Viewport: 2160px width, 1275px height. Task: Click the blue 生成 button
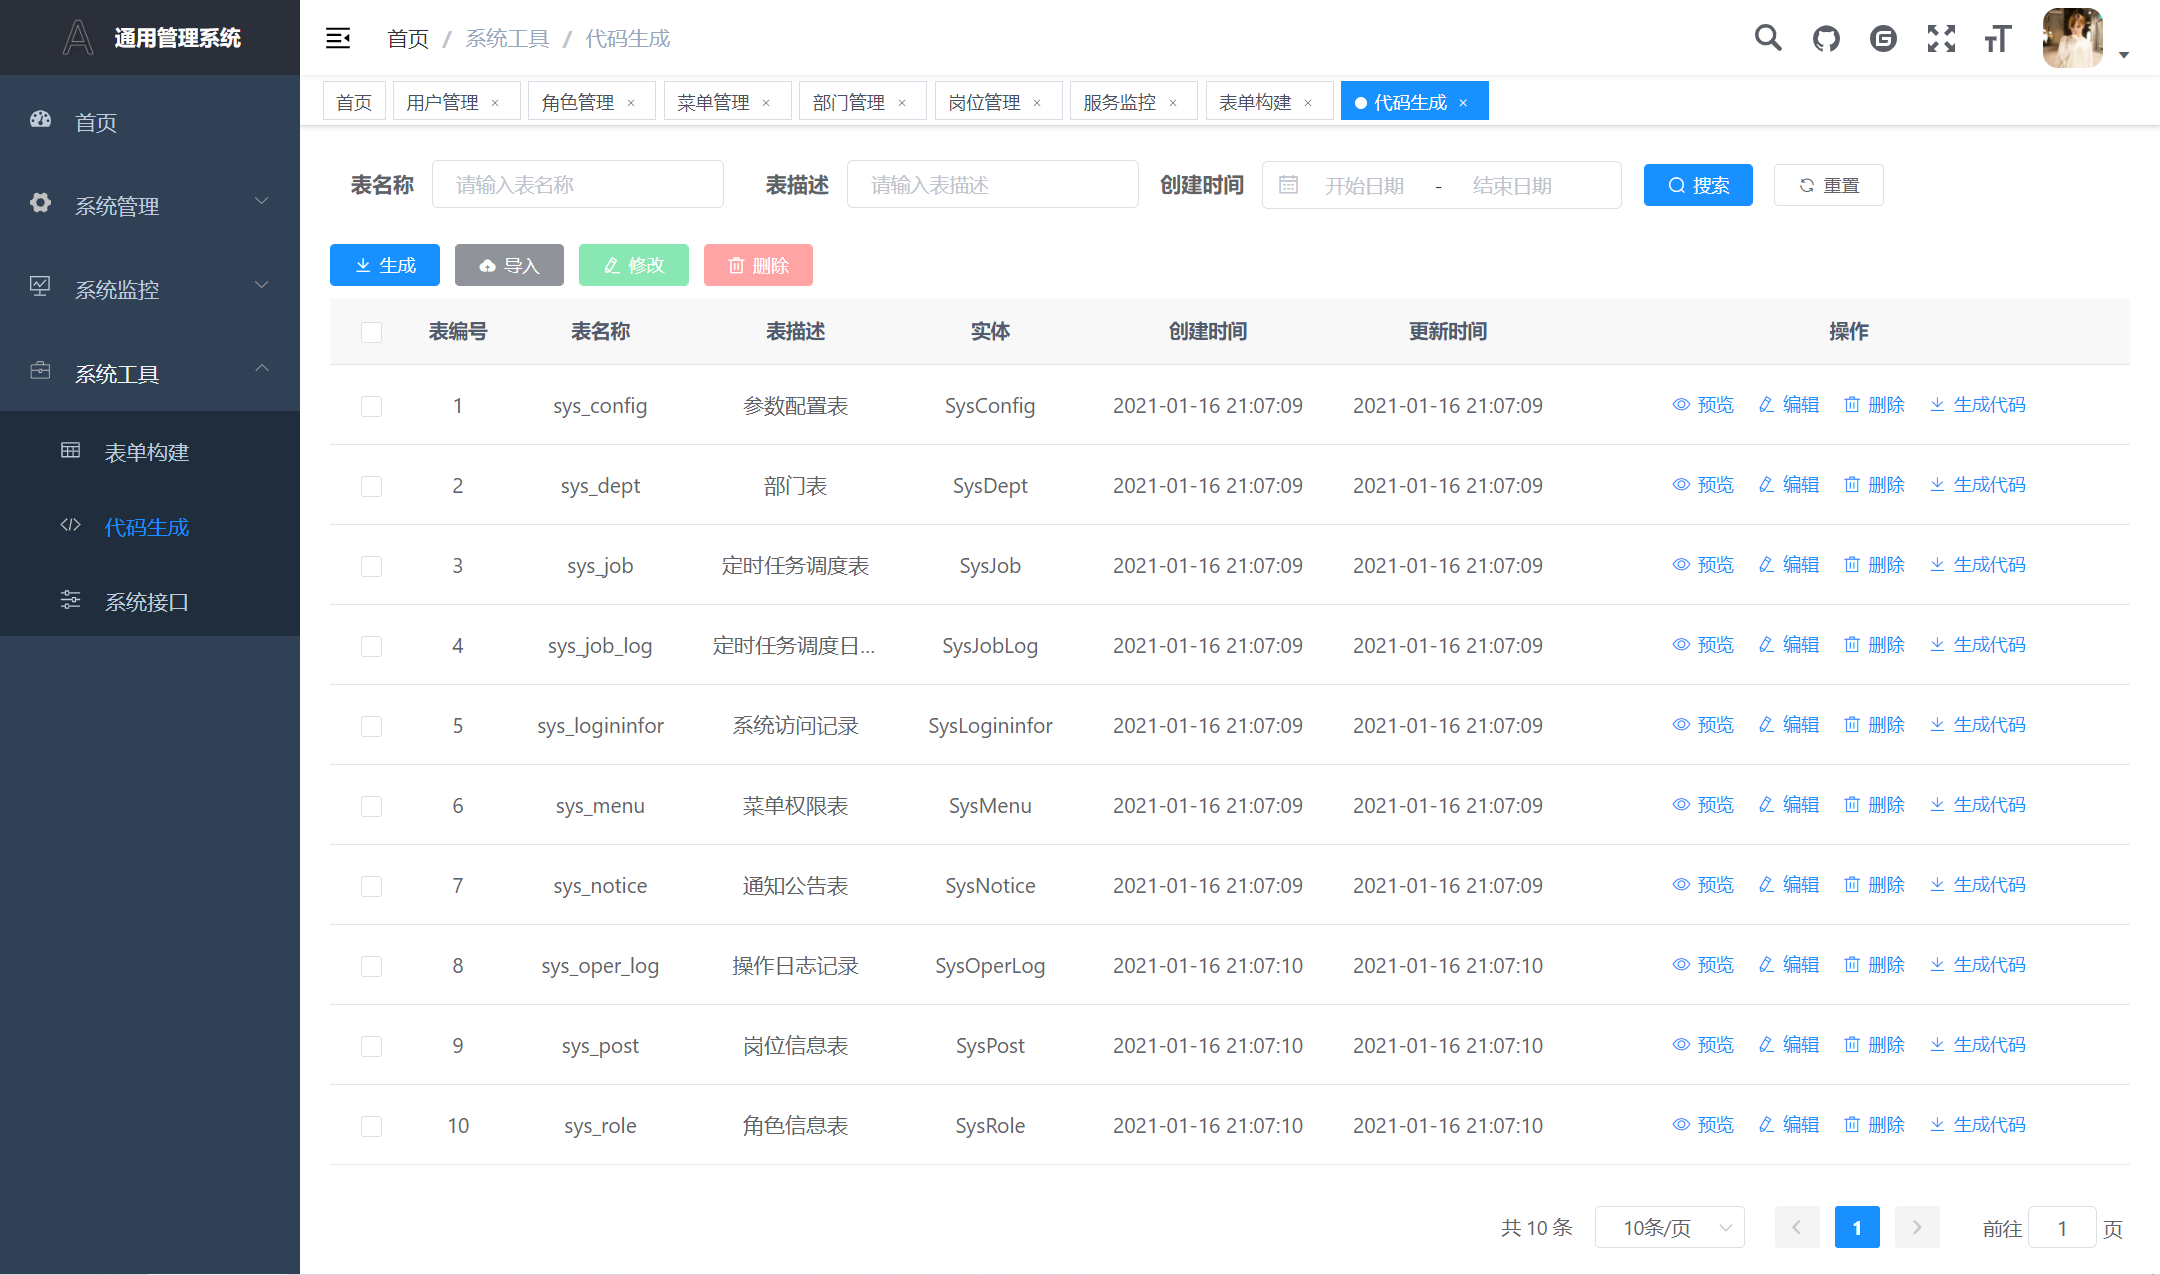pyautogui.click(x=385, y=265)
